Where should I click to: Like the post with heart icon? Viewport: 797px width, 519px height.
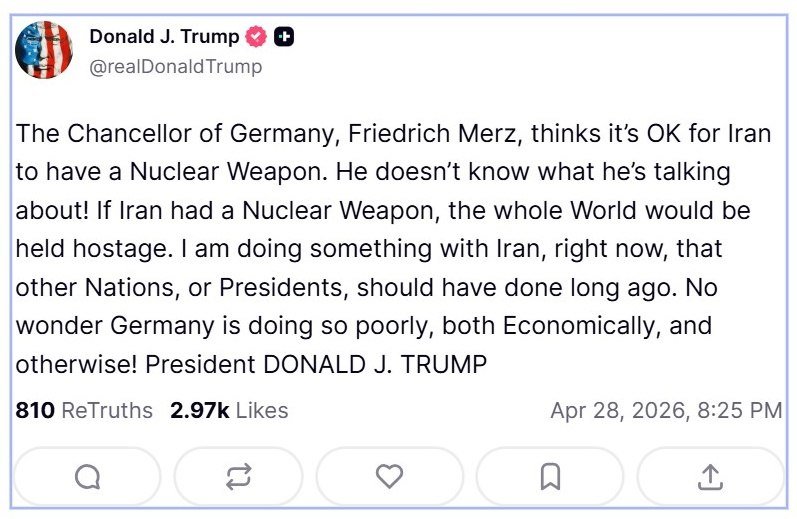pos(391,477)
